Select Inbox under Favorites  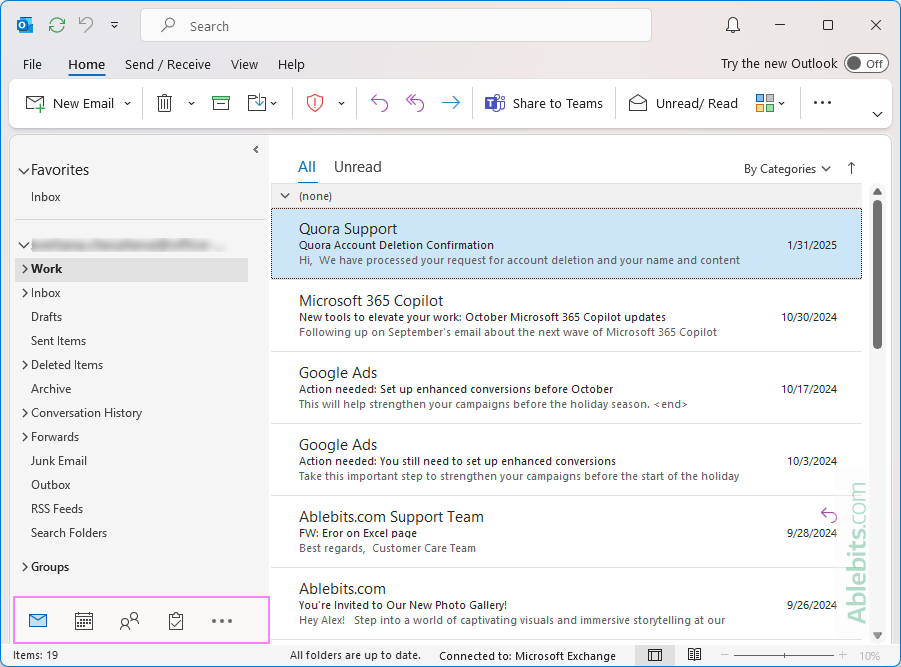pyautogui.click(x=45, y=197)
